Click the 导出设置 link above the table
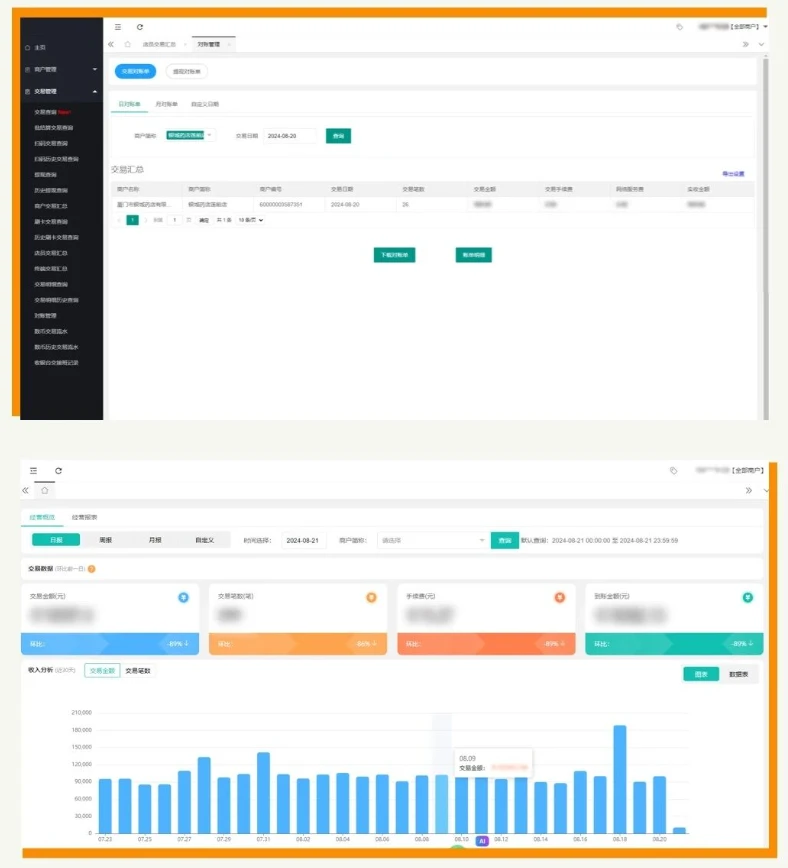Viewport: 788px width, 868px height. click(733, 174)
